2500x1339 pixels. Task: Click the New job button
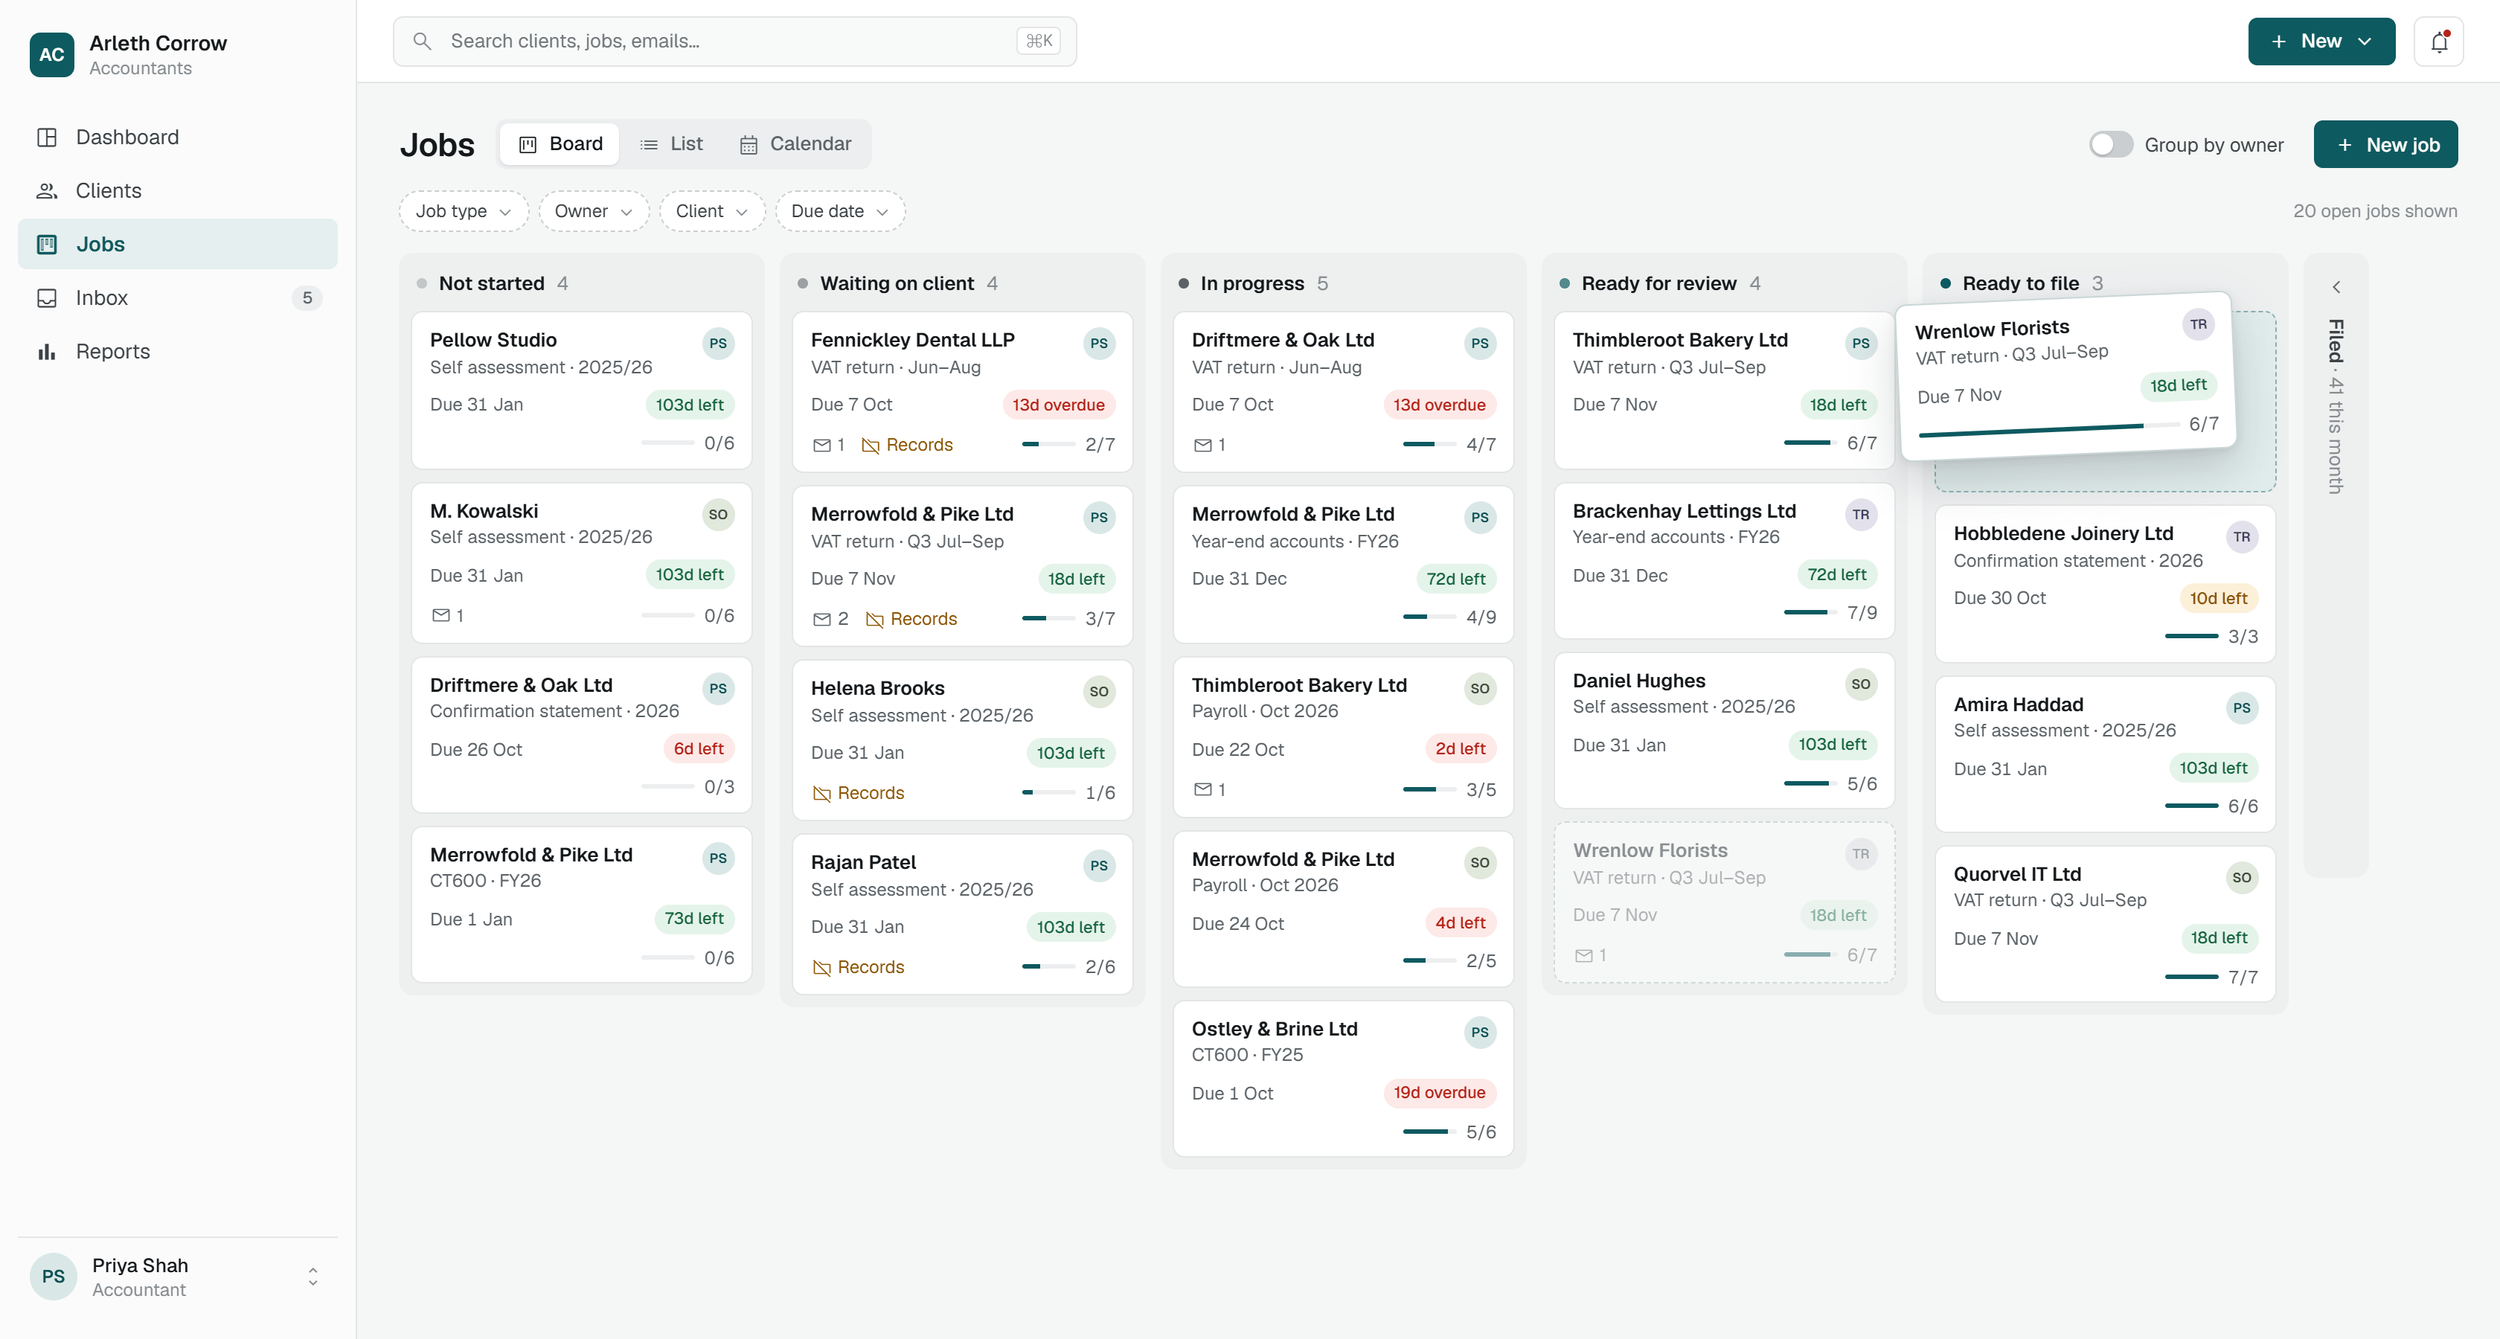[x=2385, y=144]
